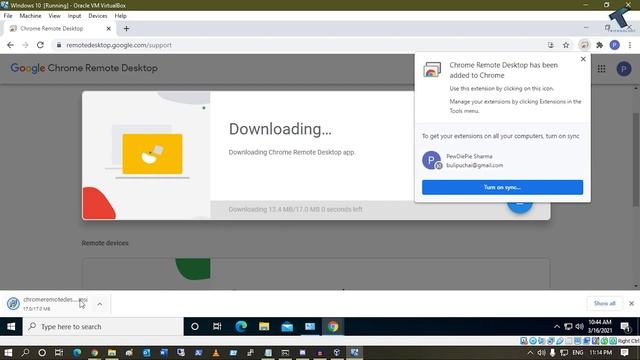Viewport: 640px width, 360px height.
Task: Go forward in Chrome
Action: (25, 45)
